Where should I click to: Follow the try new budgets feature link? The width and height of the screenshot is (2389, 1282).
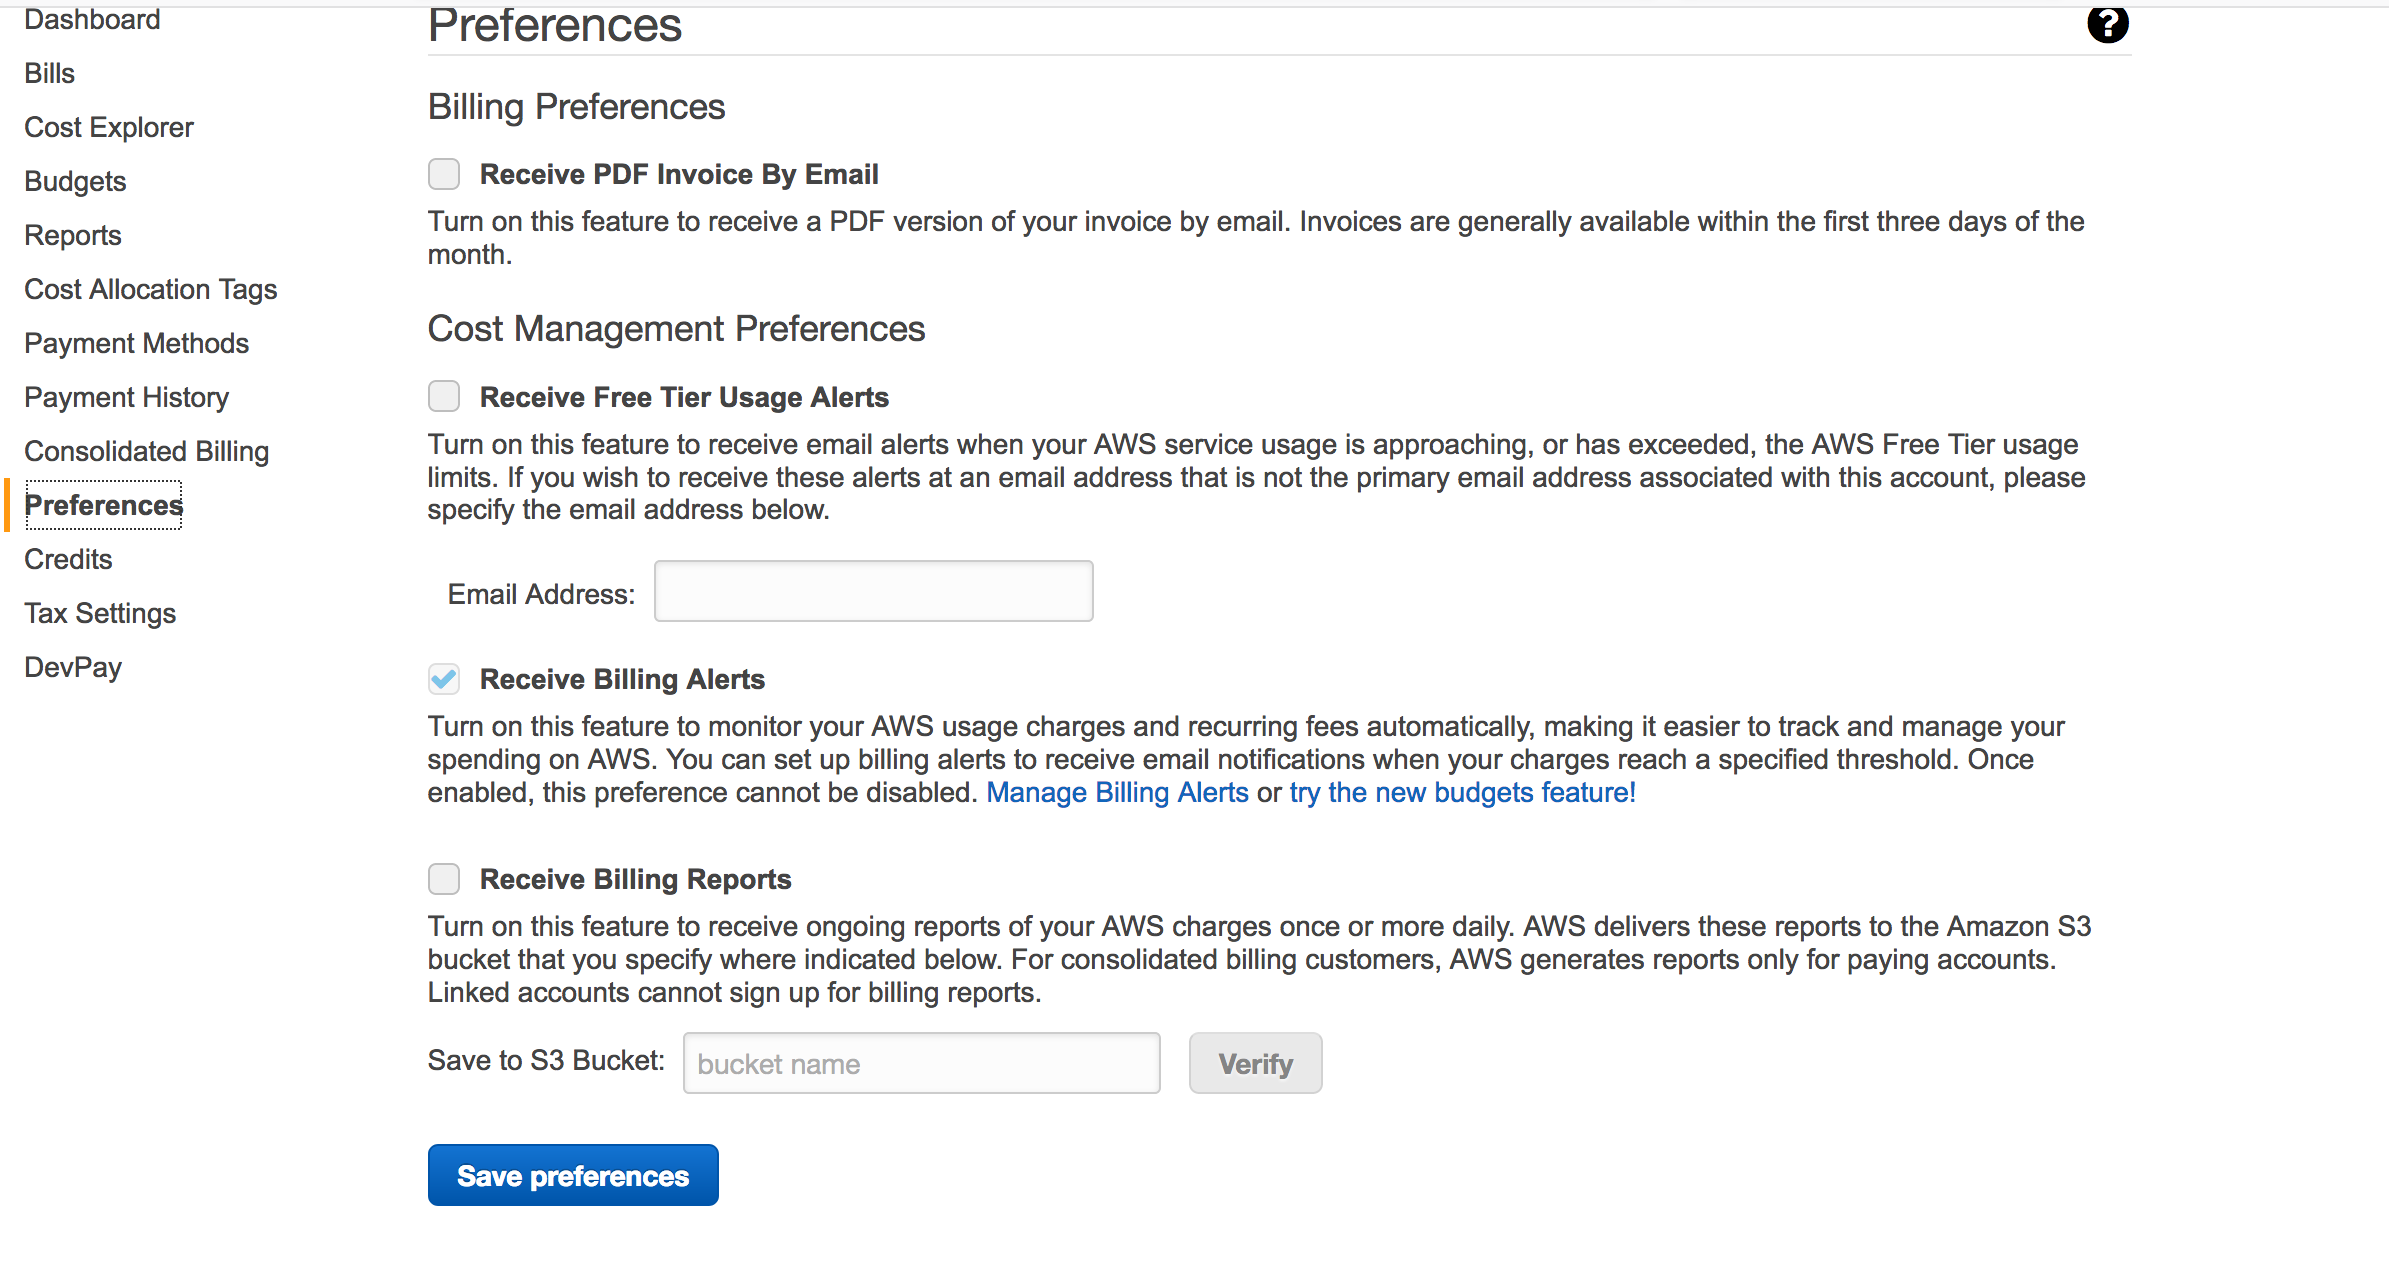pyautogui.click(x=1462, y=792)
